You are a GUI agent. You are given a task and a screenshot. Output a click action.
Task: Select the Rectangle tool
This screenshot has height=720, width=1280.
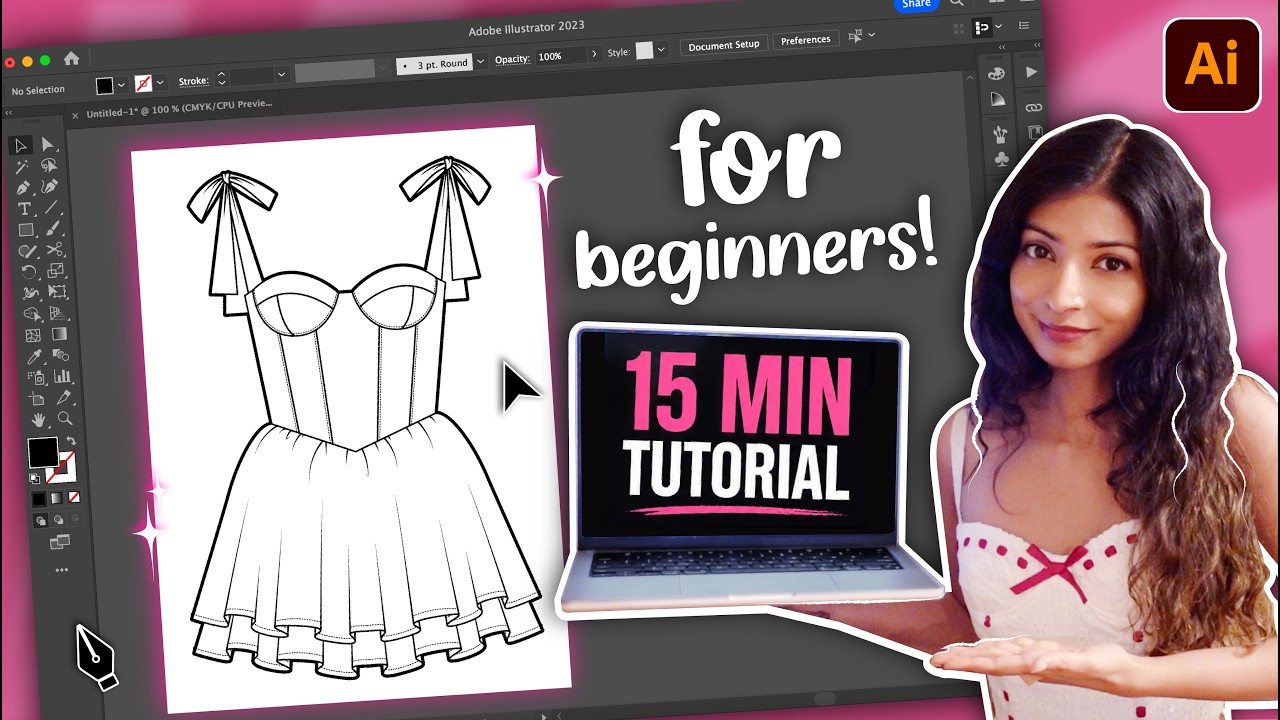26,229
